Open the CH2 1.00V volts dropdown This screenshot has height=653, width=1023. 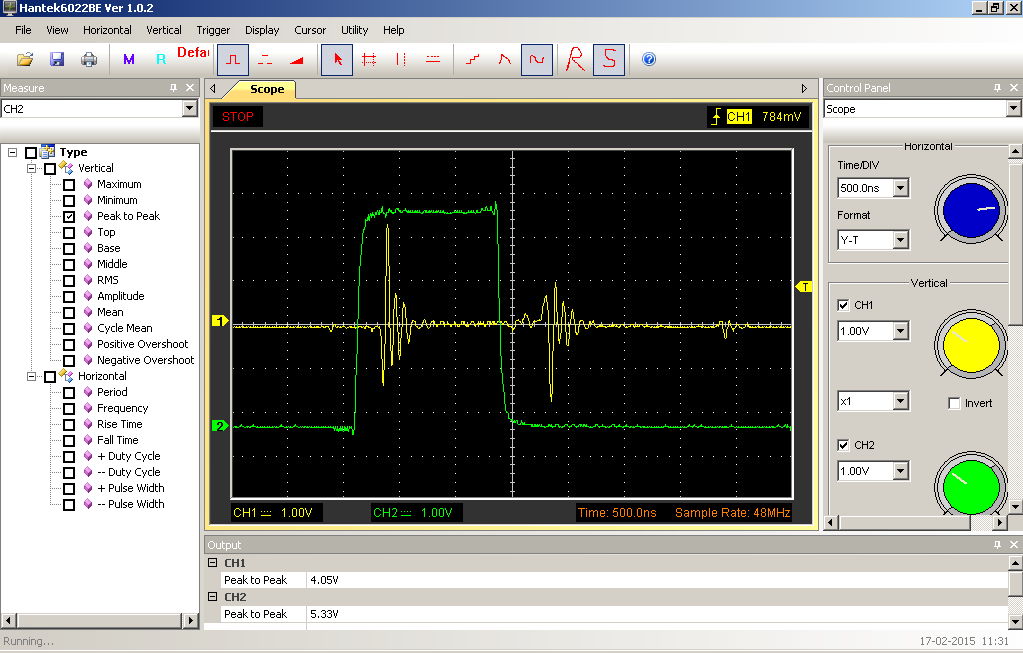(900, 471)
